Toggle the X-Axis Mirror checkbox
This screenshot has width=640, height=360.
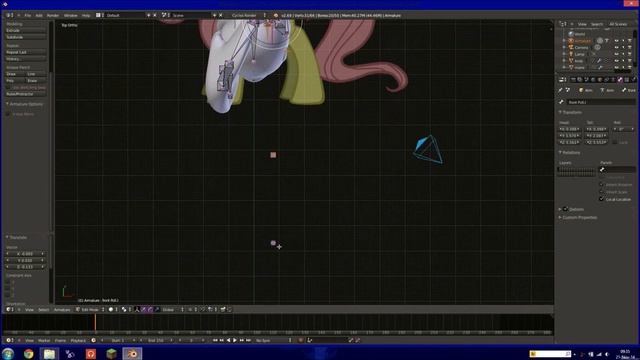tap(8, 114)
